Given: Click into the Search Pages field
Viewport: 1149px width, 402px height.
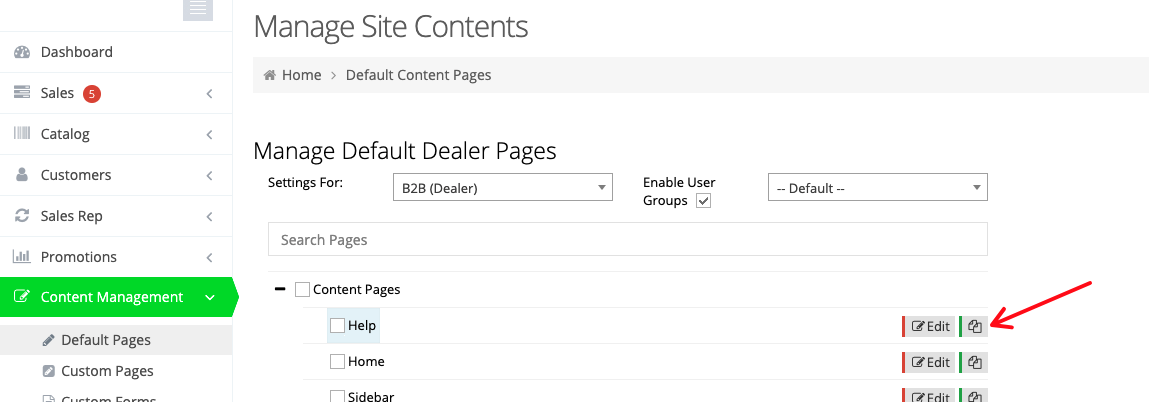Looking at the screenshot, I should click(x=627, y=240).
